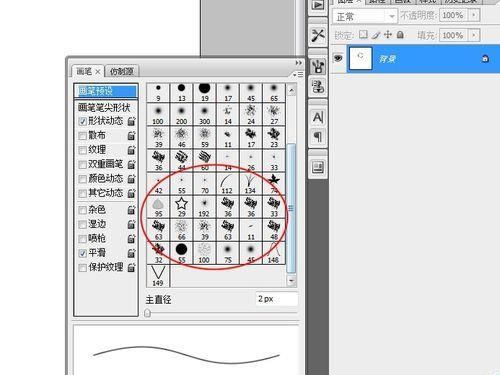Enable the 保护纹理 checkbox

tap(83, 268)
